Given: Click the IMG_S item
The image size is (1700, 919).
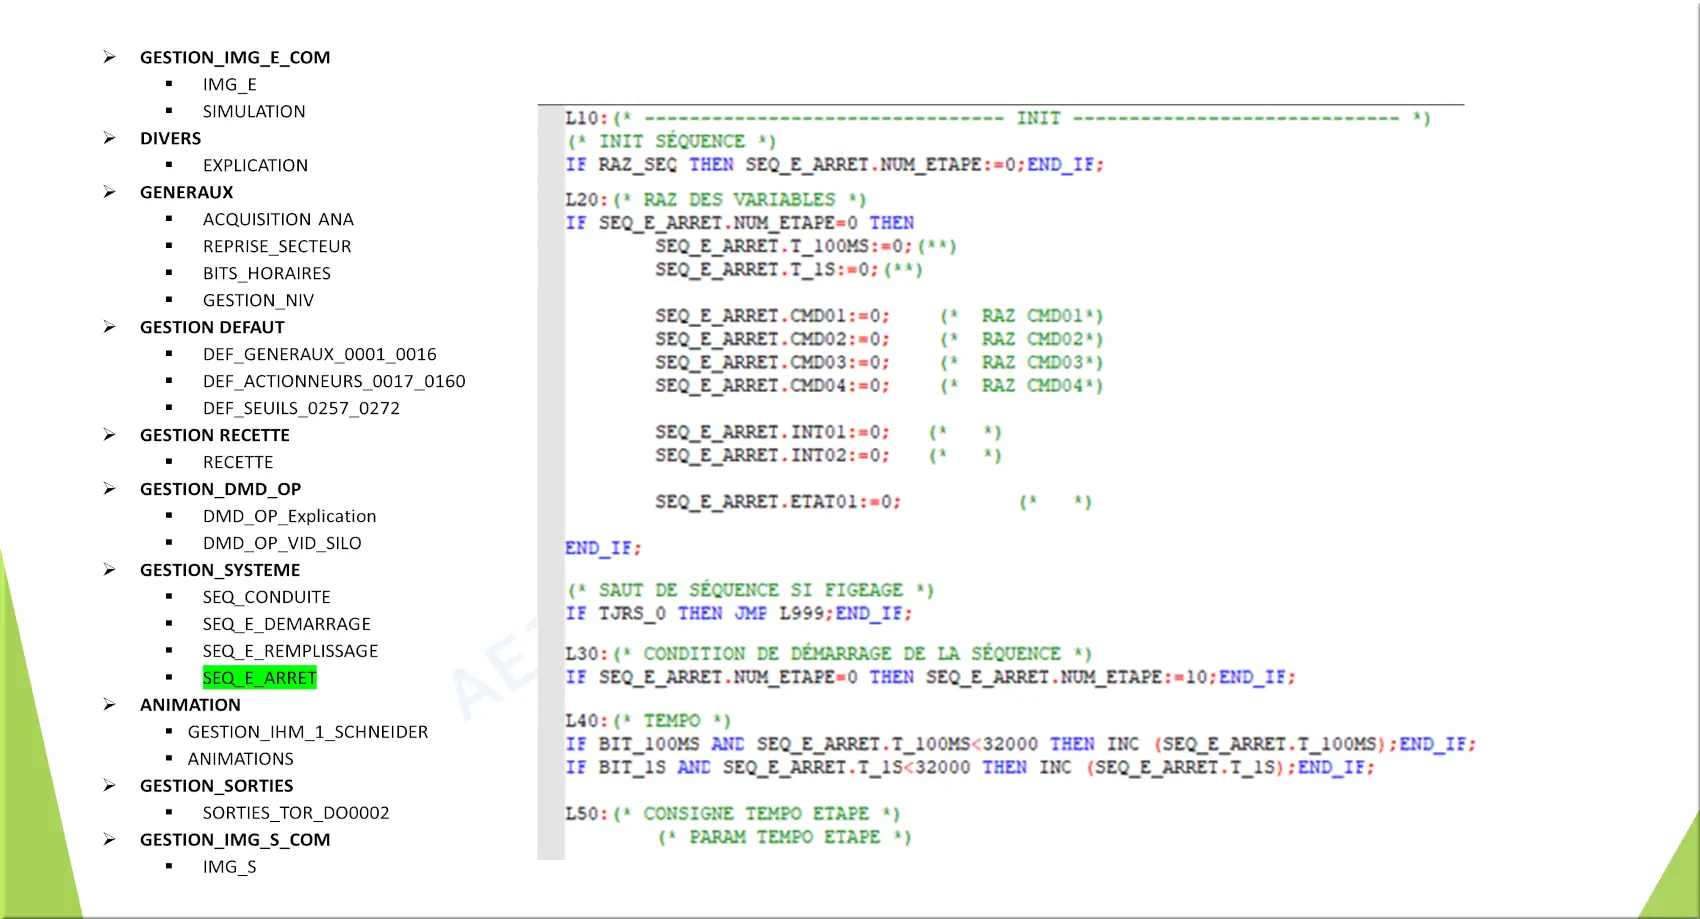Looking at the screenshot, I should (x=229, y=867).
